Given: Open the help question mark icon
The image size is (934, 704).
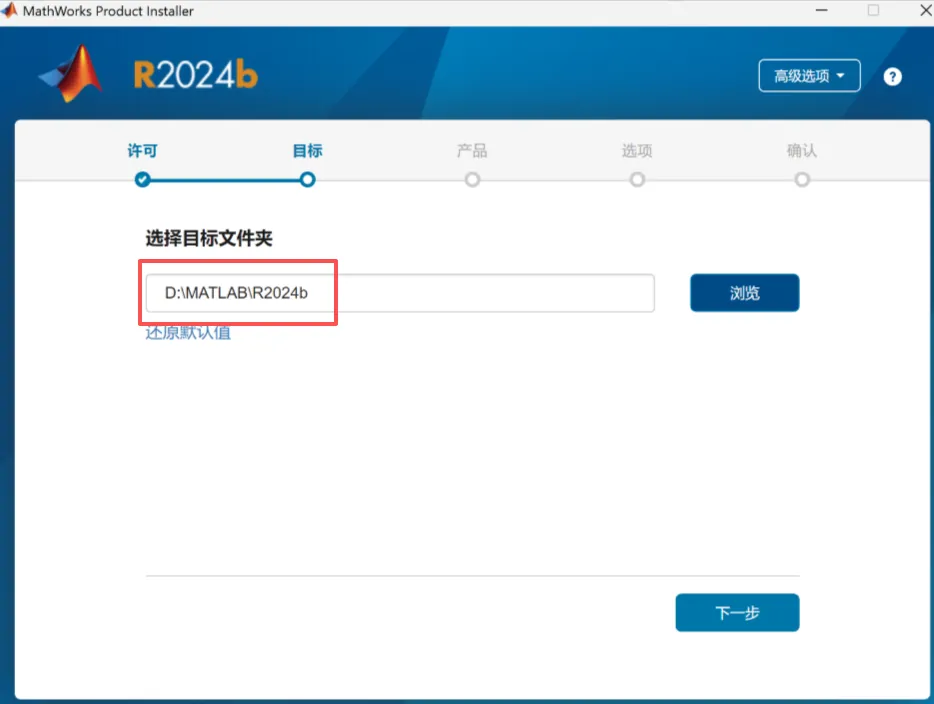Looking at the screenshot, I should pyautogui.click(x=892, y=76).
